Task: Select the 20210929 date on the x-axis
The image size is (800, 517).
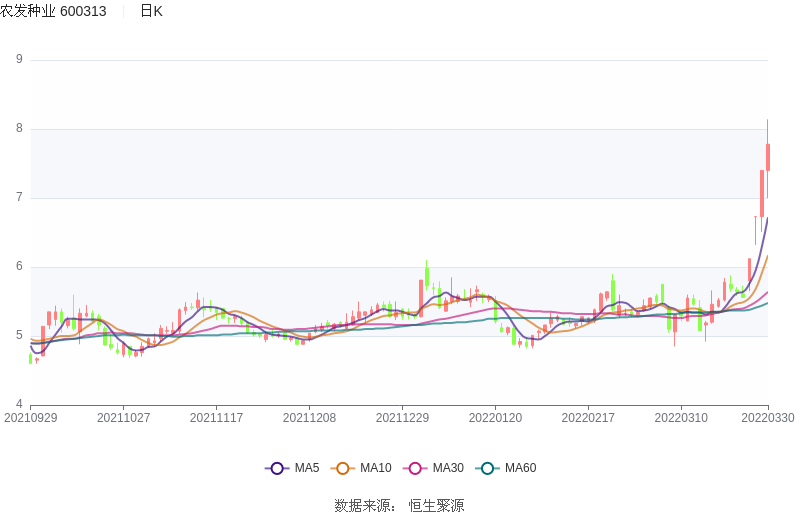Action: click(31, 418)
